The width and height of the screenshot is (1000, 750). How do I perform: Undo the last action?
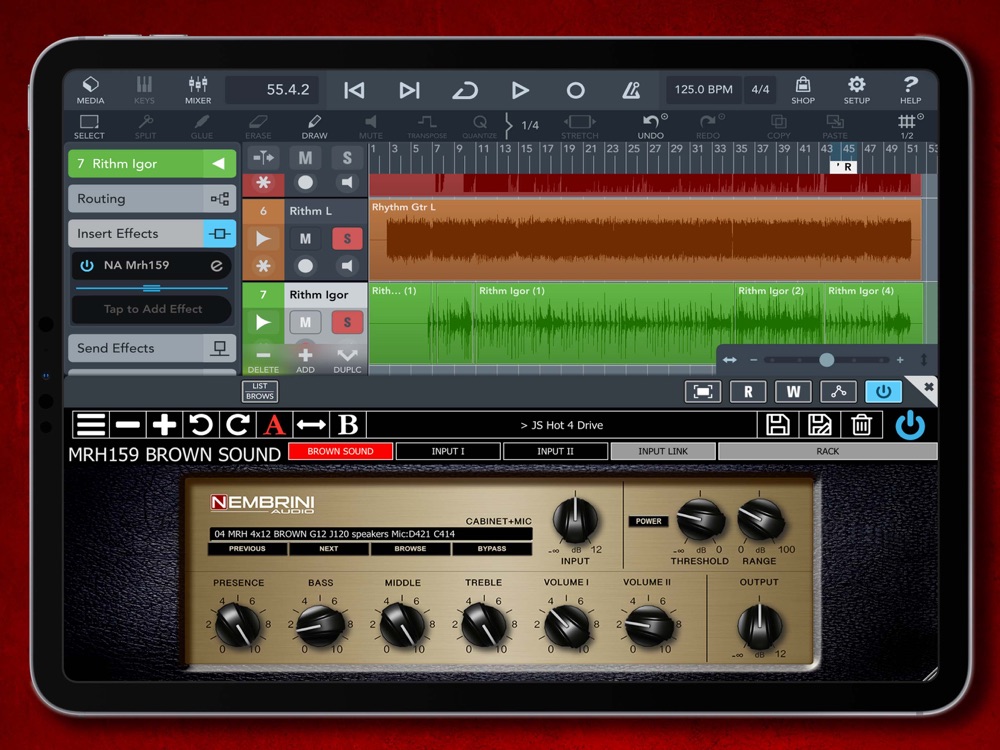pos(651,126)
